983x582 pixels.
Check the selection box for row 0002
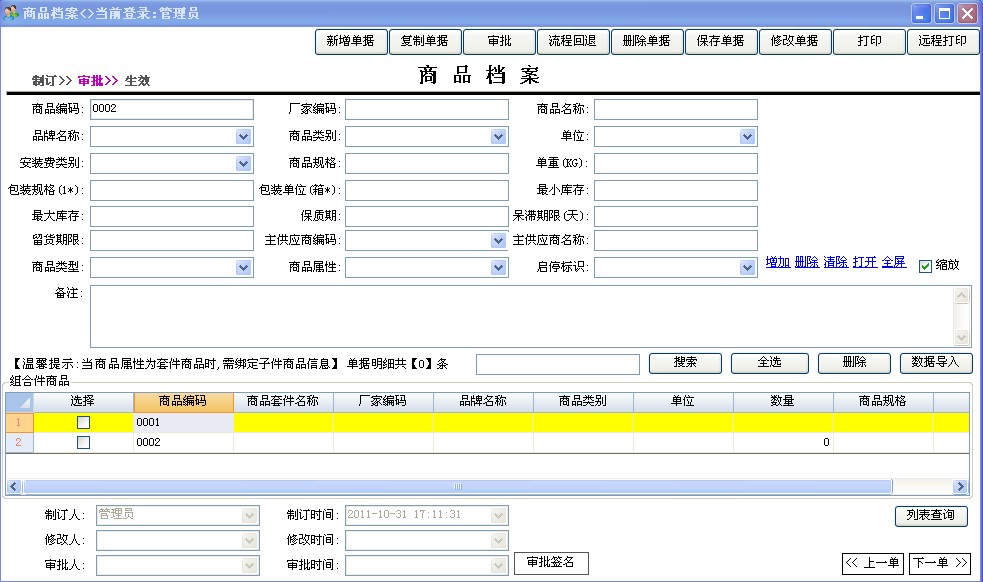click(83, 442)
